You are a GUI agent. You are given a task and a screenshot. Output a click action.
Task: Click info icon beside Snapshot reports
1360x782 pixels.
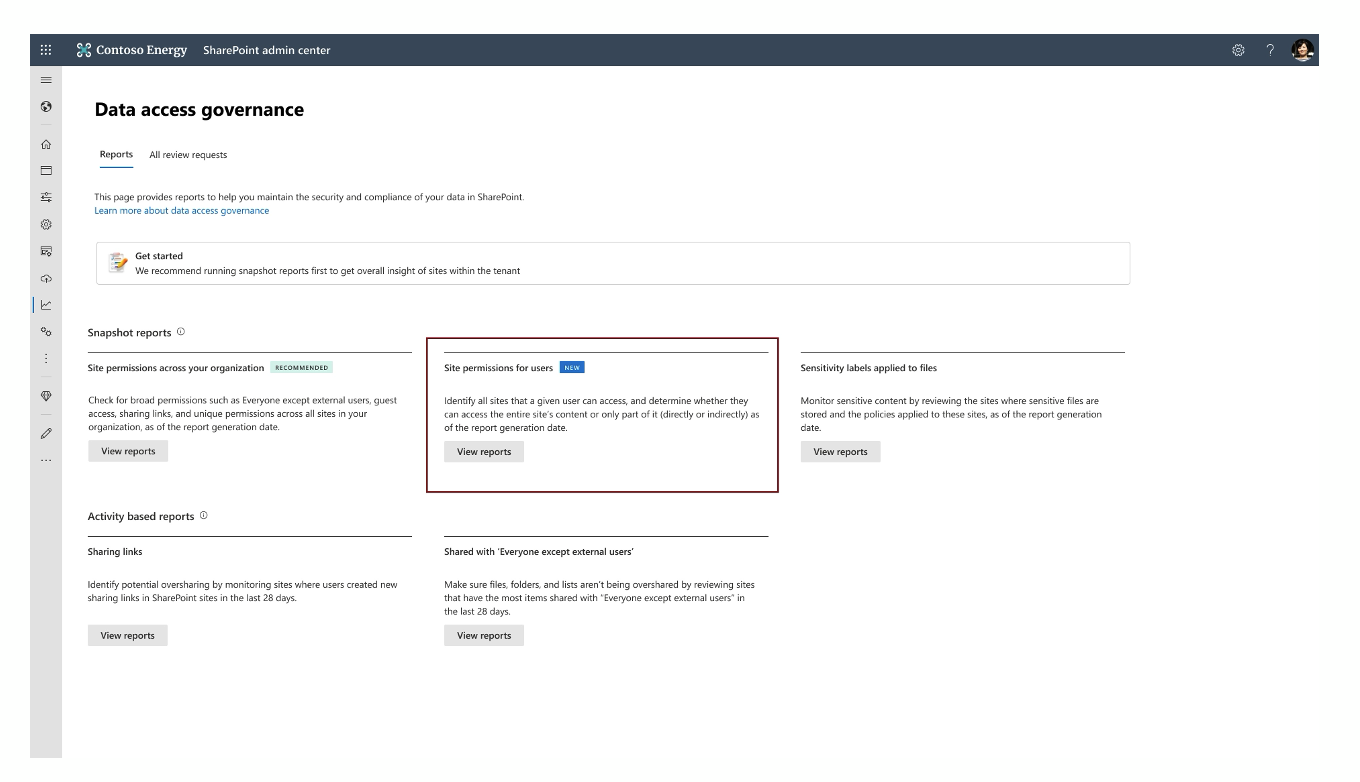coord(181,332)
